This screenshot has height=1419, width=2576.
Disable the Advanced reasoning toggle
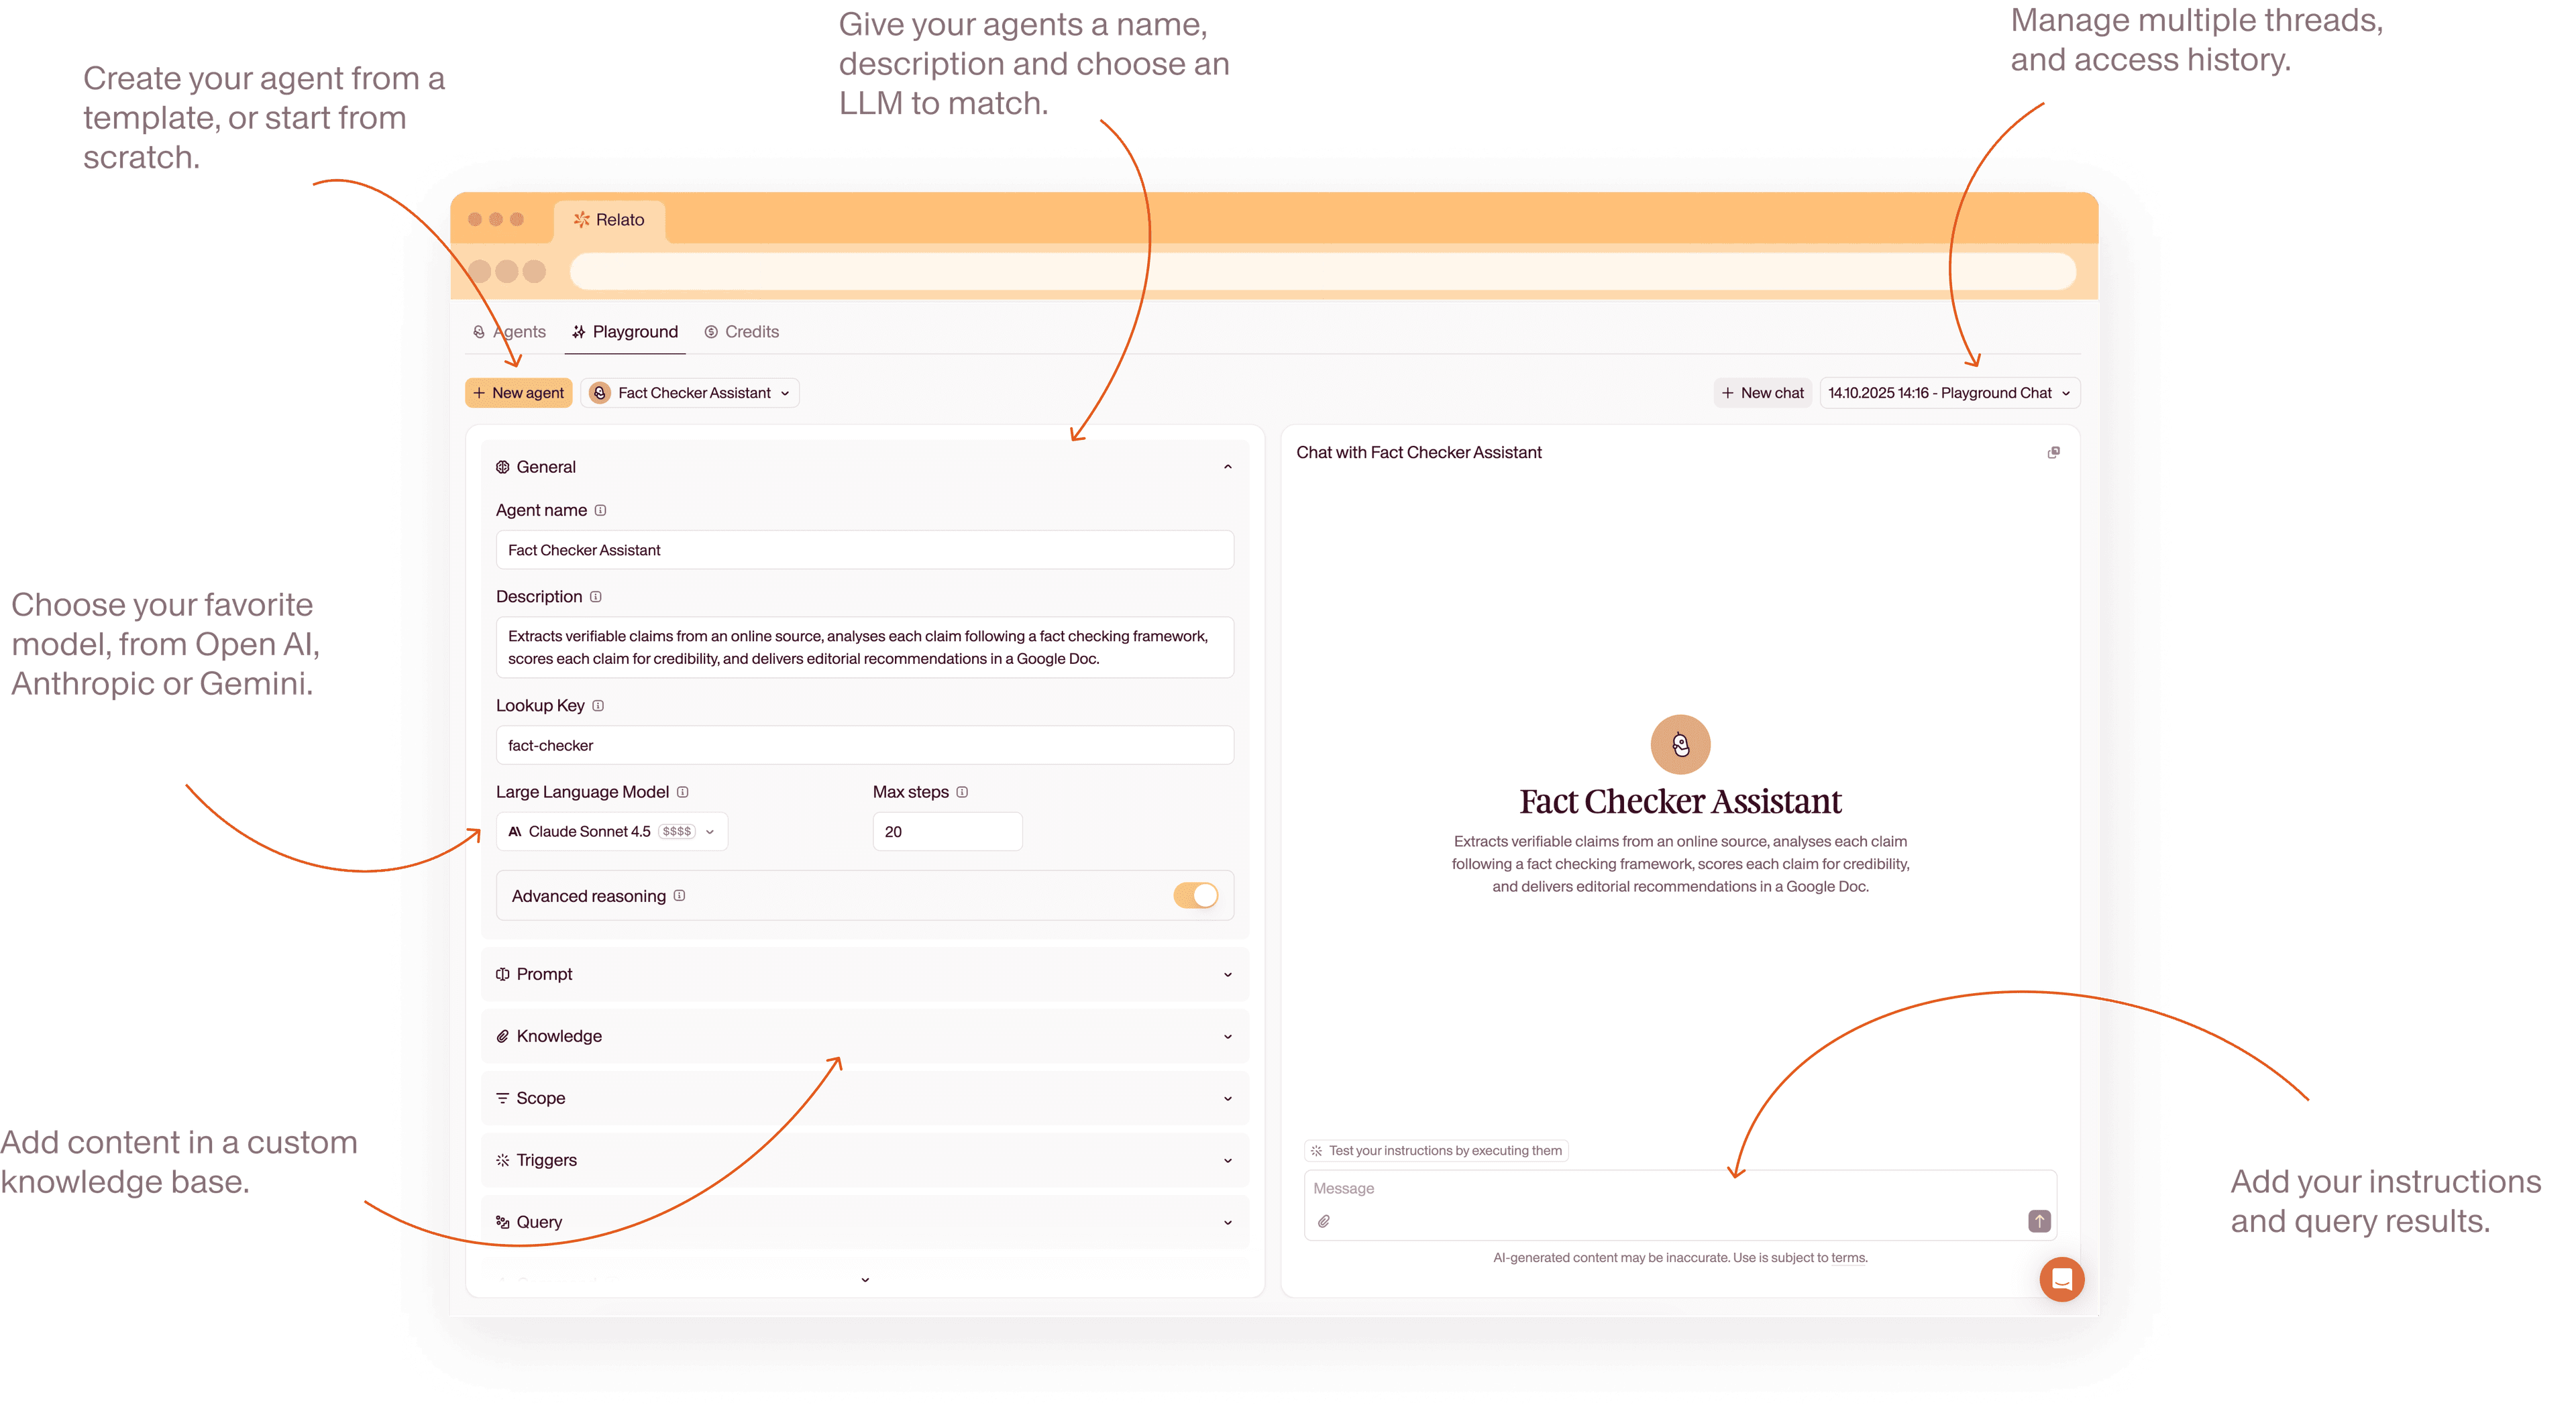pyautogui.click(x=1196, y=895)
